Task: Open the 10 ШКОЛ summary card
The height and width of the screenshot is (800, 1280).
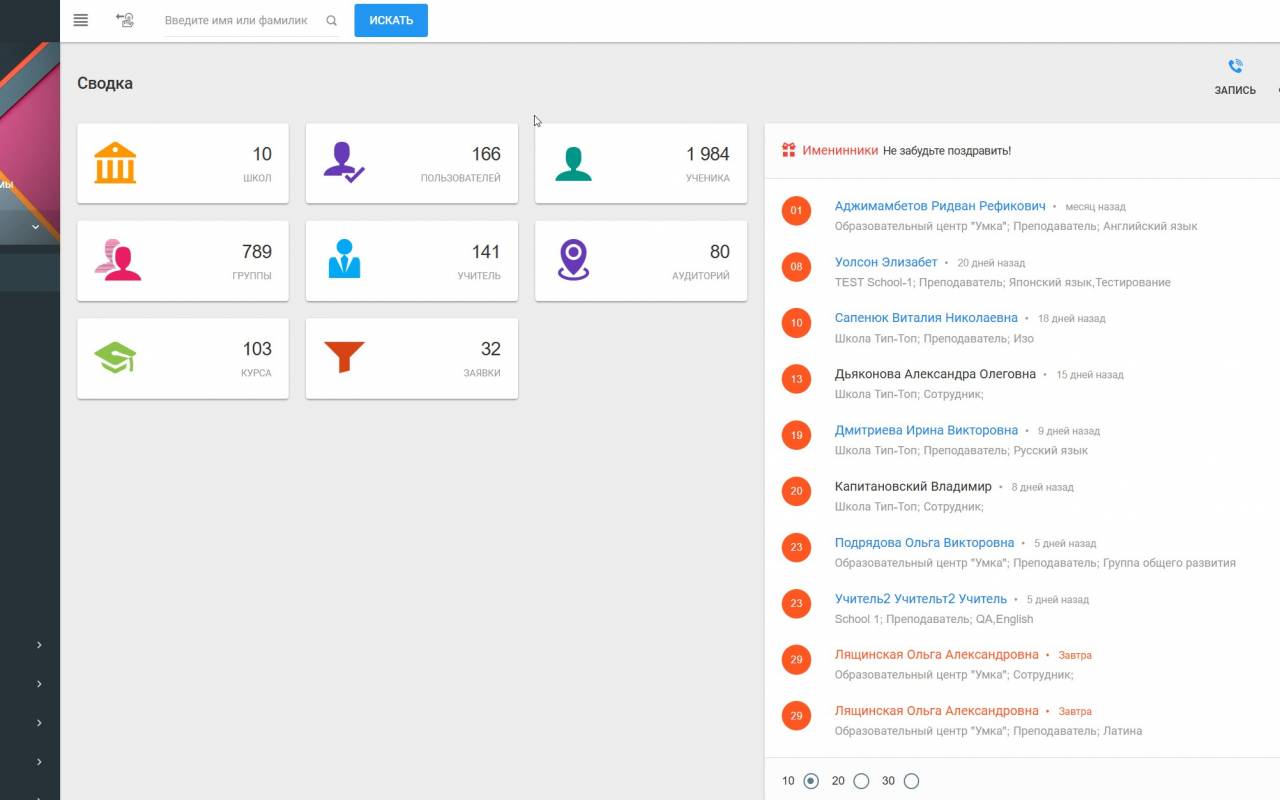Action: point(183,163)
